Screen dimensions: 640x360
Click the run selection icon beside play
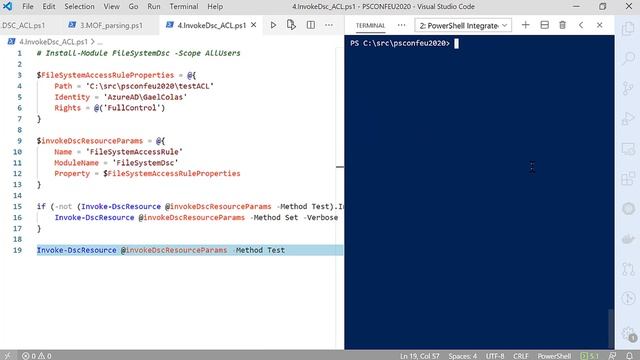click(291, 25)
